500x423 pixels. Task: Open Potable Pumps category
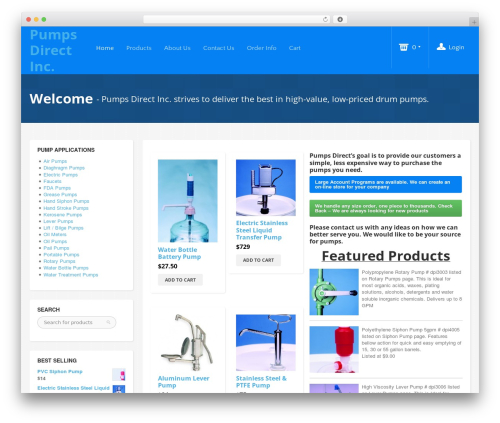[61, 255]
